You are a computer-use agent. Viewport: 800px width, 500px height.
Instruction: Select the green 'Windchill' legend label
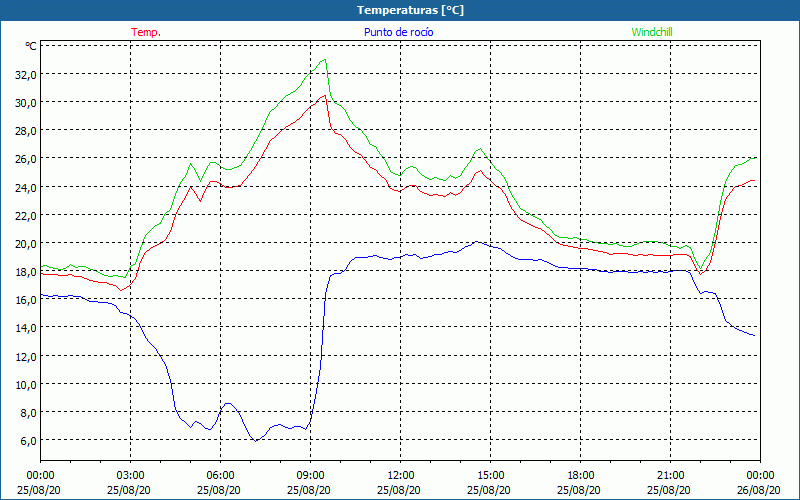(x=652, y=32)
